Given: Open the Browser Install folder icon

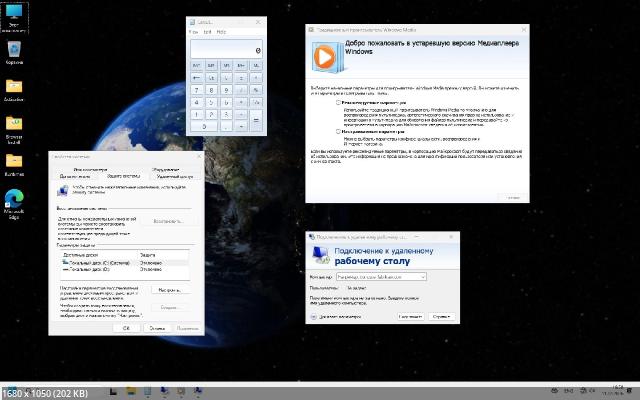Looking at the screenshot, I should click(15, 123).
